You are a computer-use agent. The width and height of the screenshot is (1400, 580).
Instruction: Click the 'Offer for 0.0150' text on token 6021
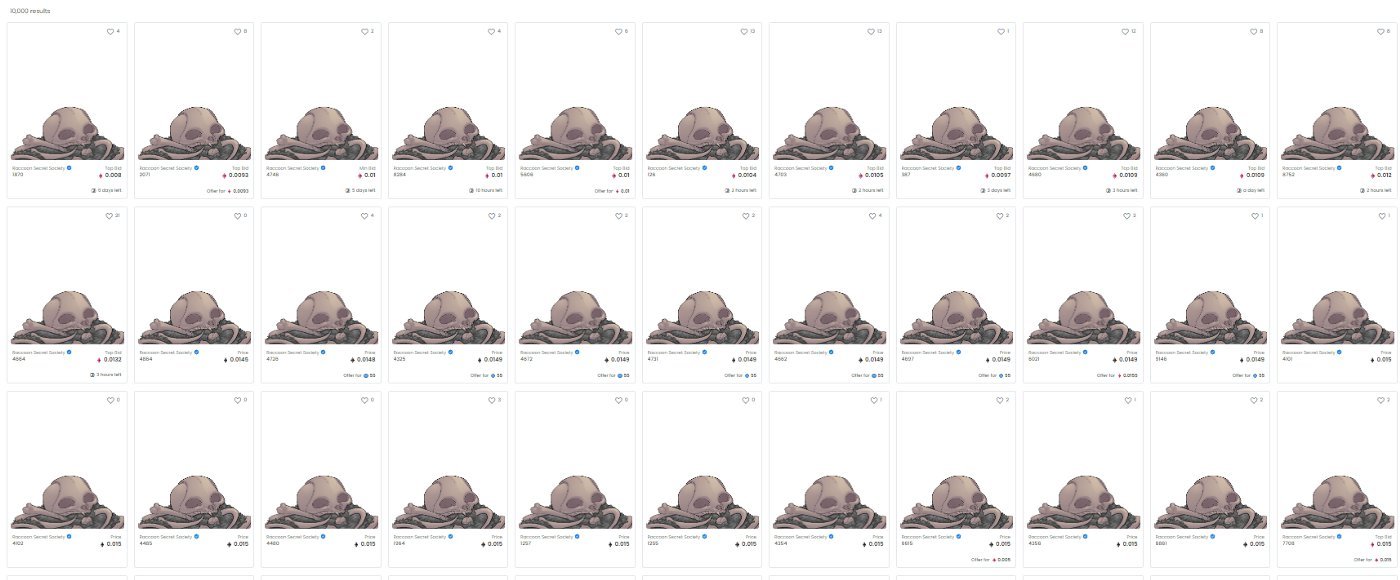point(1117,374)
